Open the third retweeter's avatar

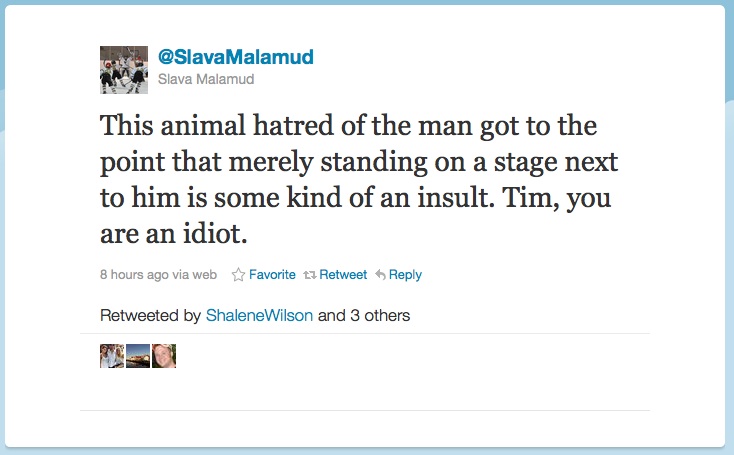[164, 356]
